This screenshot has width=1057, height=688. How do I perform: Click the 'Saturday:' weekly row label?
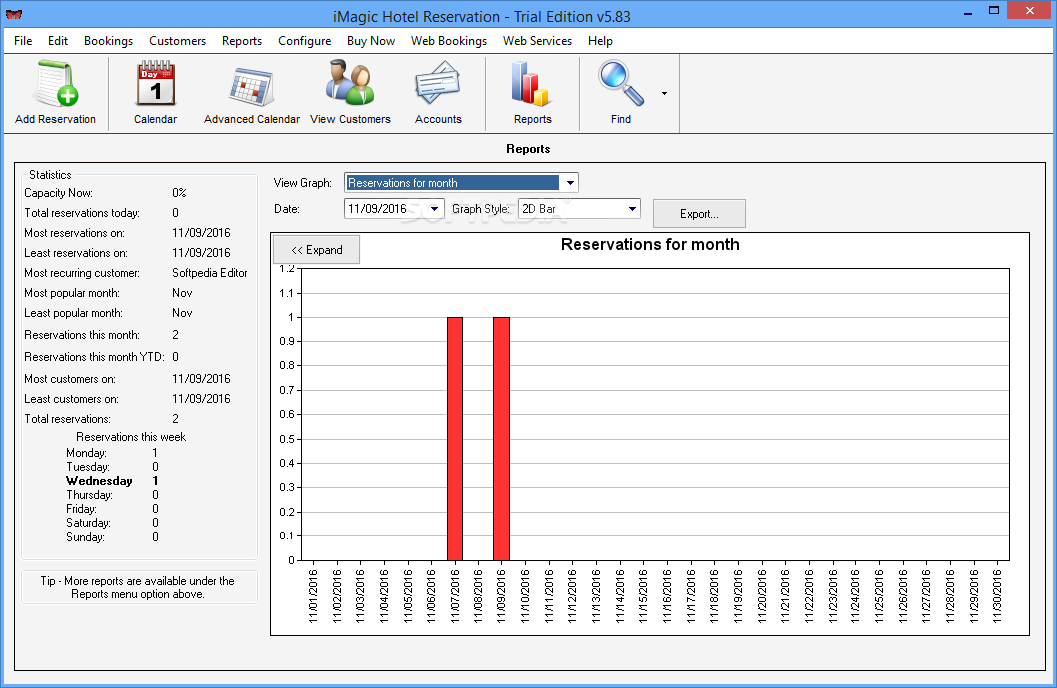[88, 523]
